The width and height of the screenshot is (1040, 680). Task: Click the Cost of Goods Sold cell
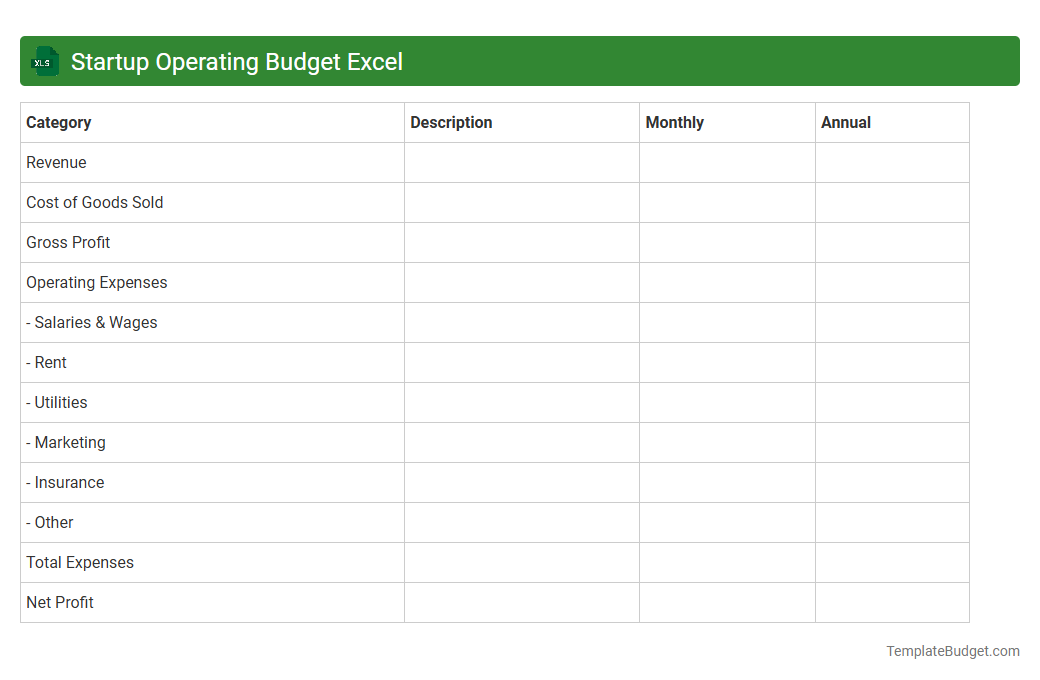94,202
